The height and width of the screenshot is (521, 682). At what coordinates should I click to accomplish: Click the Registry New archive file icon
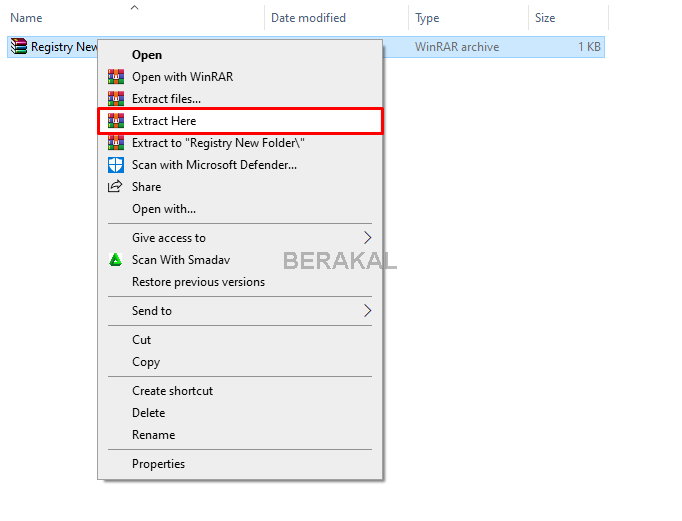(x=19, y=47)
